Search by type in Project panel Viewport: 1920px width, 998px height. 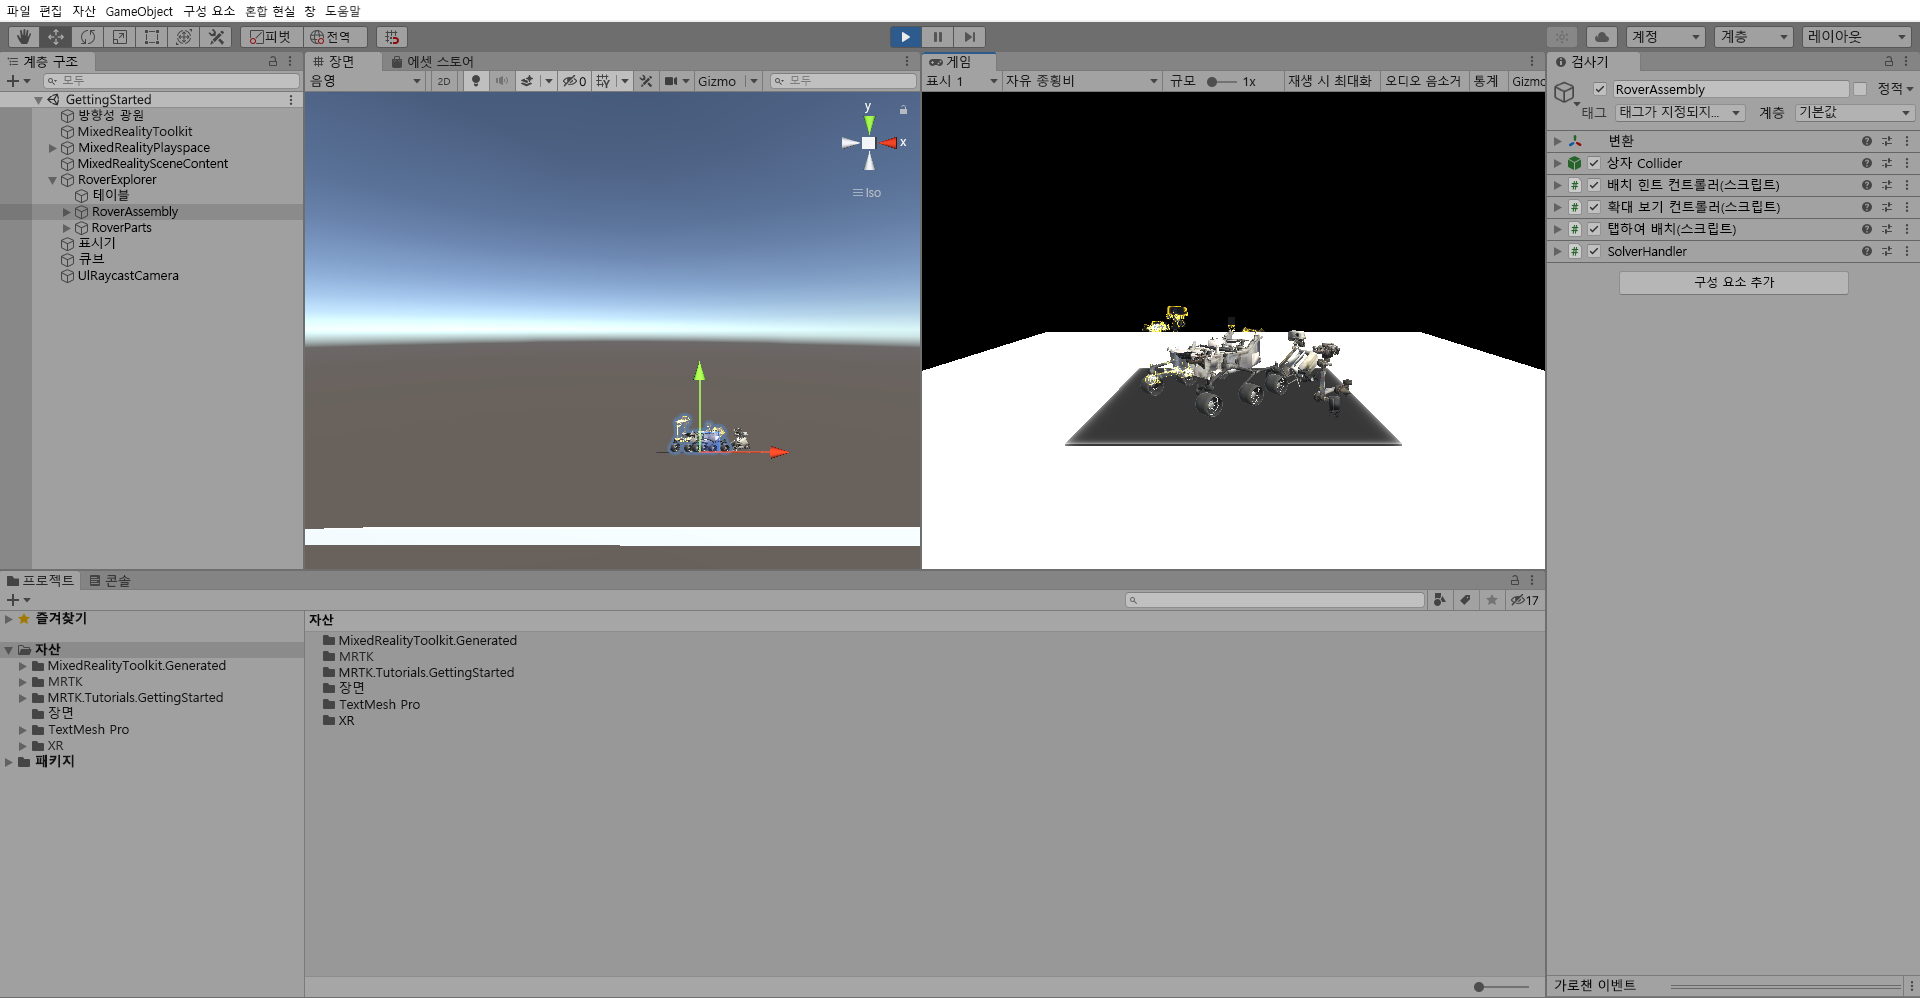(x=1439, y=600)
